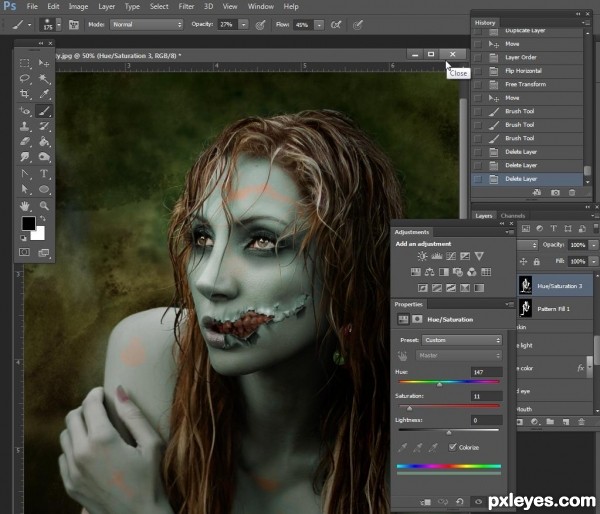This screenshot has width=600, height=514.
Task: Select the Hand tool
Action: [x=25, y=206]
